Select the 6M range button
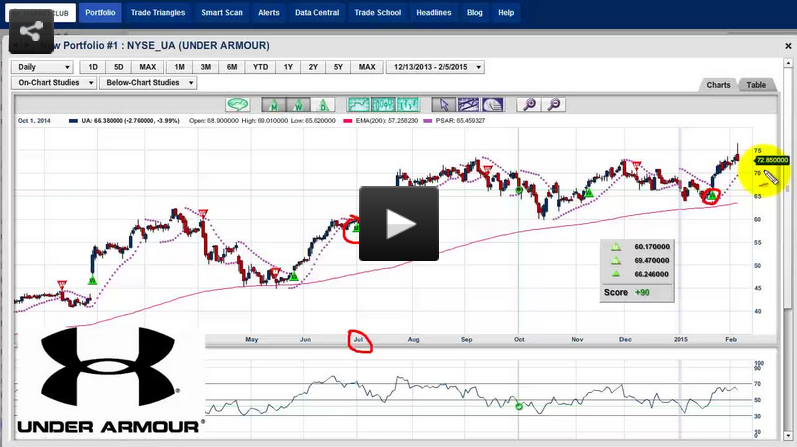797x447 pixels. click(232, 67)
